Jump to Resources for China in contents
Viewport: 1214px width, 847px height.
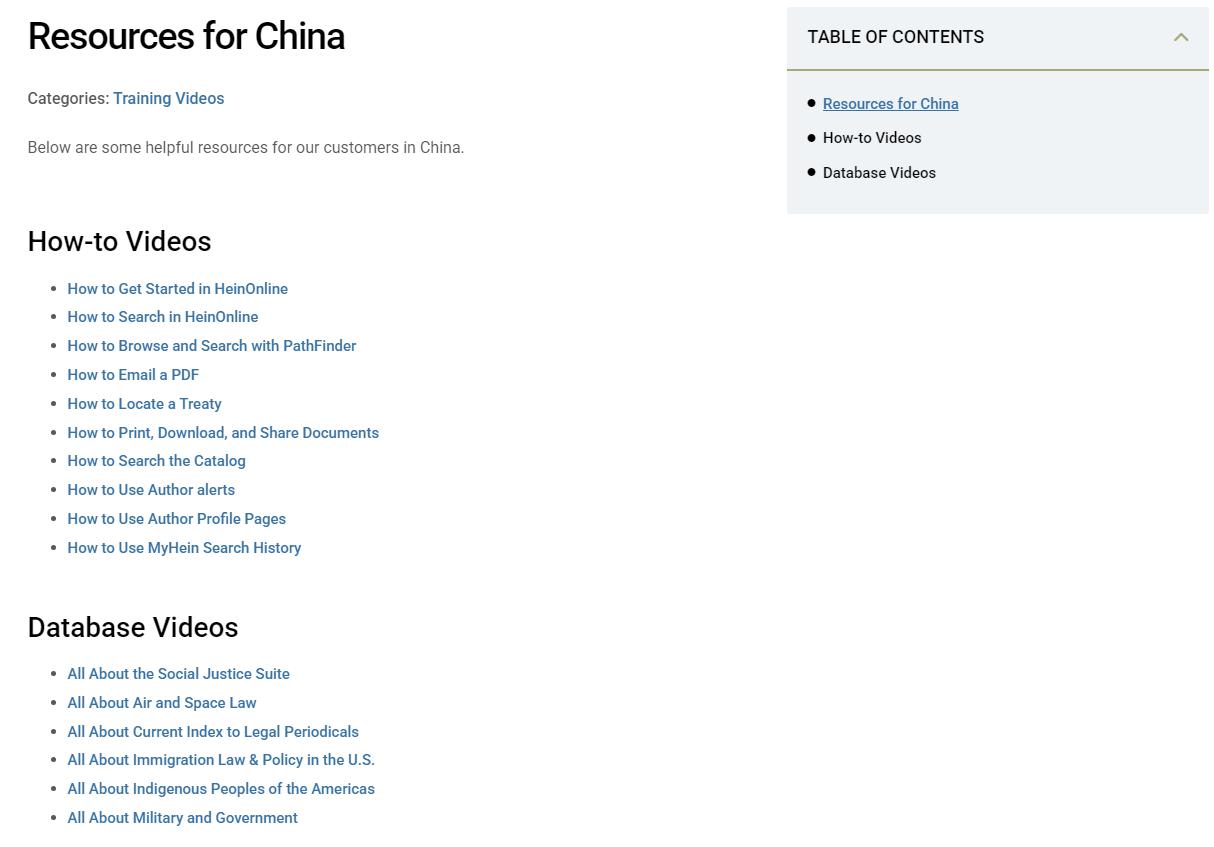(890, 104)
